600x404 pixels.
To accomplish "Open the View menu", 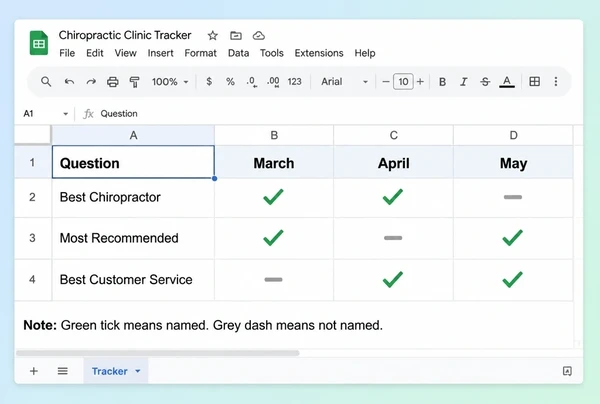I will pos(126,53).
